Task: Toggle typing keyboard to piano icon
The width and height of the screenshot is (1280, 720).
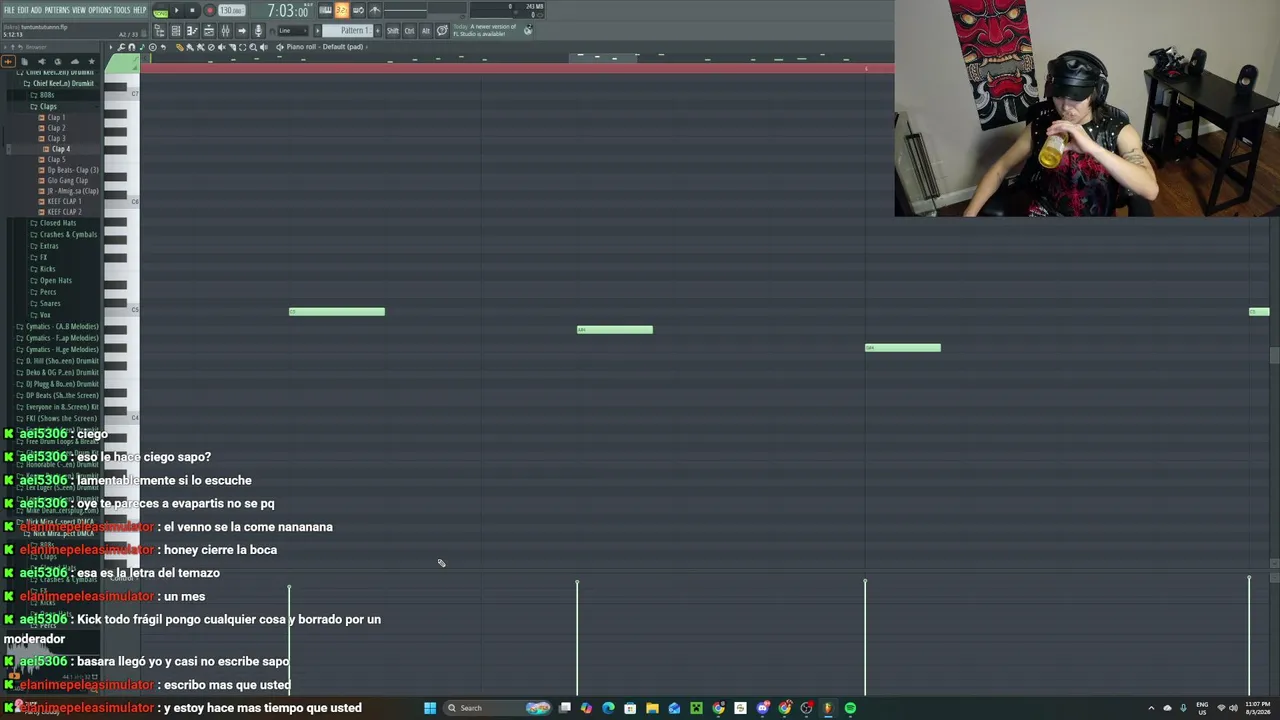Action: pyautogui.click(x=325, y=10)
